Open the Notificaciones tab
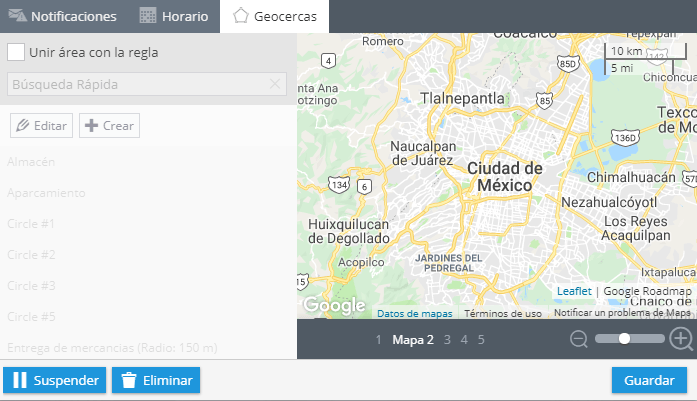This screenshot has width=697, height=401. pyautogui.click(x=63, y=16)
